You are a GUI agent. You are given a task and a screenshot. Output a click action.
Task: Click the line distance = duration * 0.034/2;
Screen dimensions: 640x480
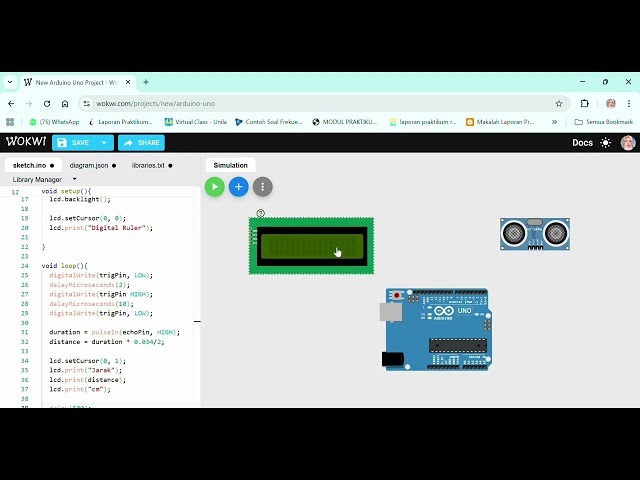107,342
